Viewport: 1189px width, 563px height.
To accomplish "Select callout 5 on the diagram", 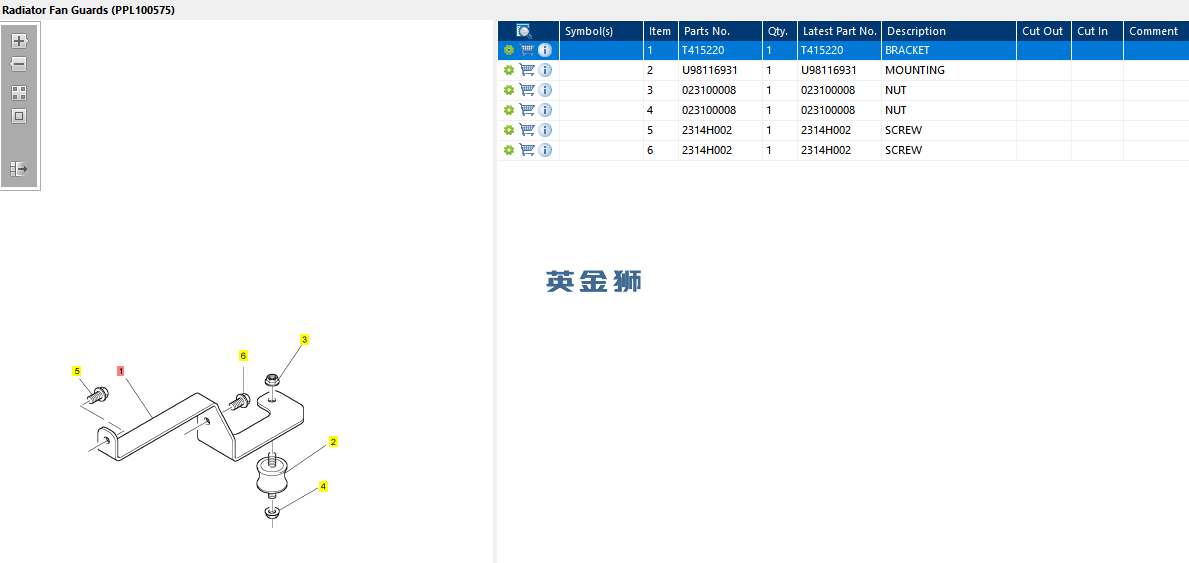I will coord(77,370).
